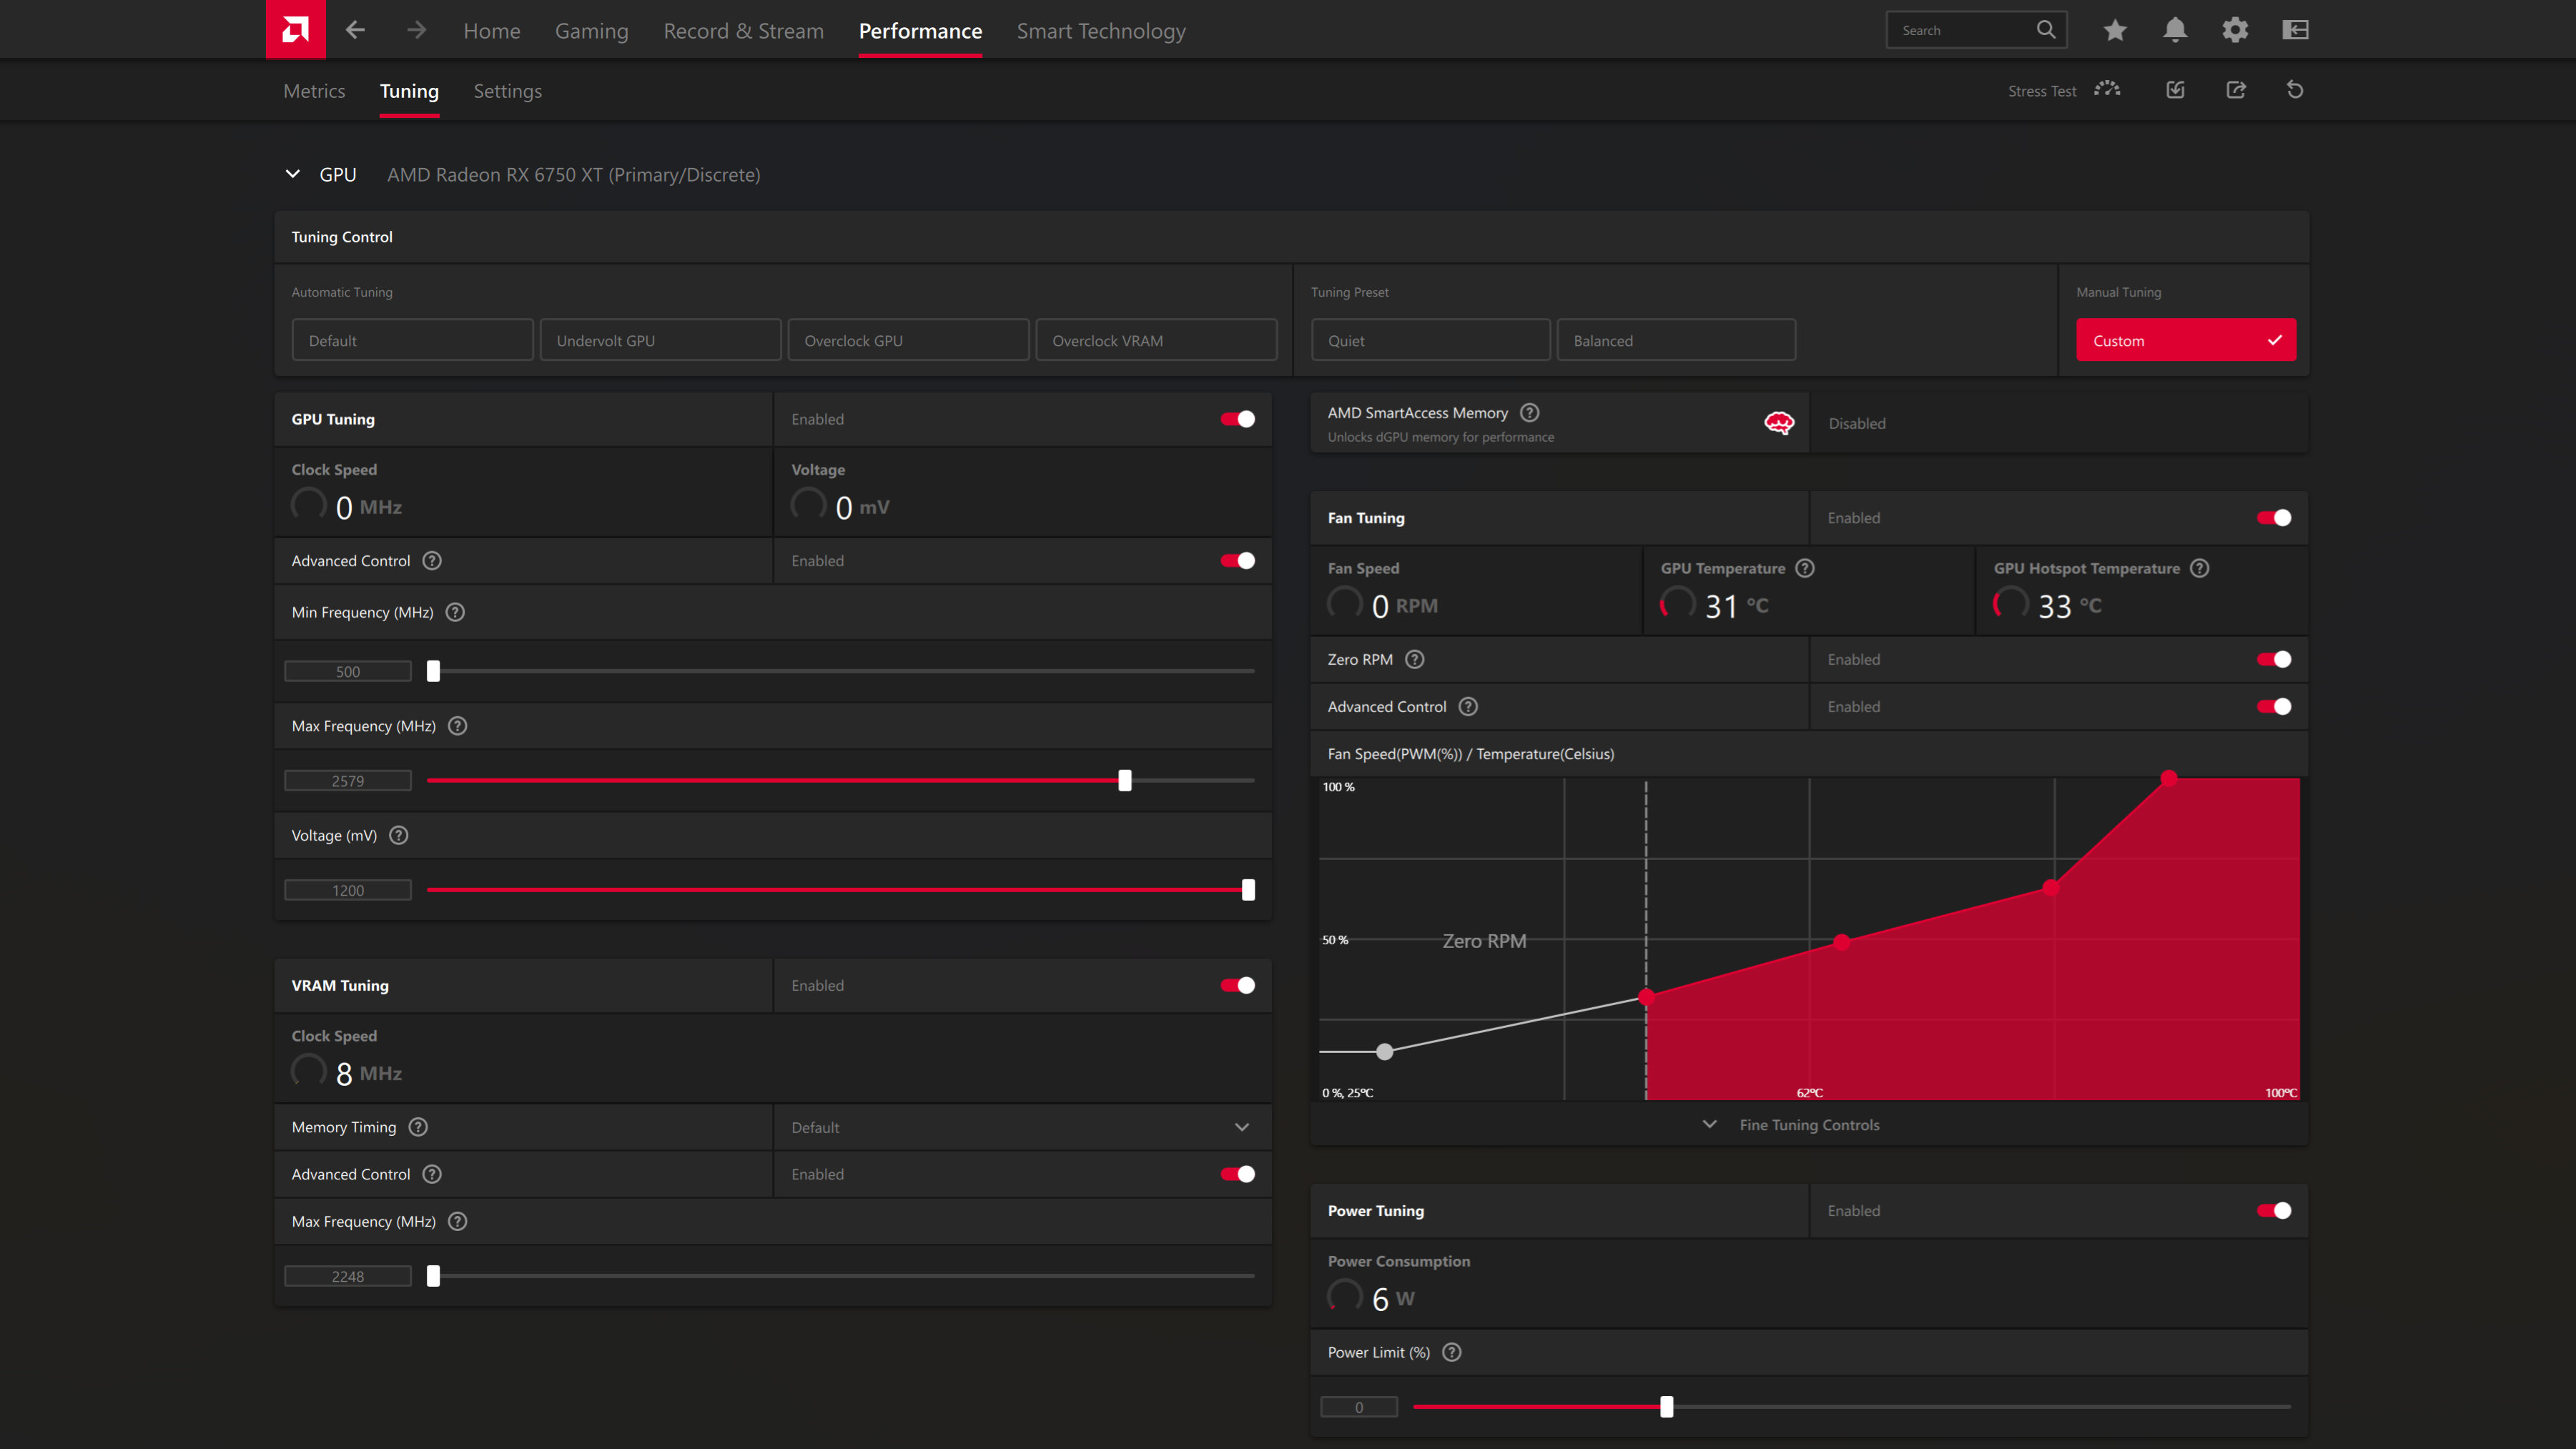Click the VRAM Max Frequency value field
Viewport: 2576px width, 1449px height.
347,1276
